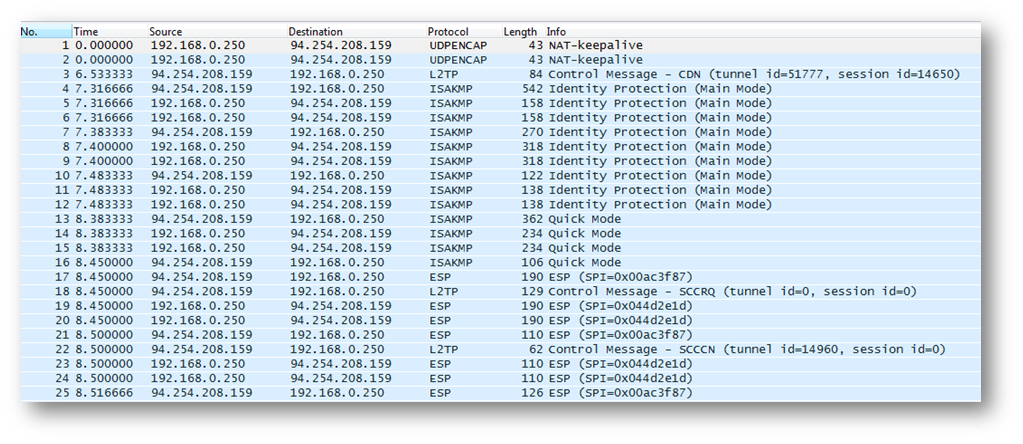The width and height of the screenshot is (1023, 444).
Task: Select packet 16 Quick Mode length 106
Action: click(500, 263)
